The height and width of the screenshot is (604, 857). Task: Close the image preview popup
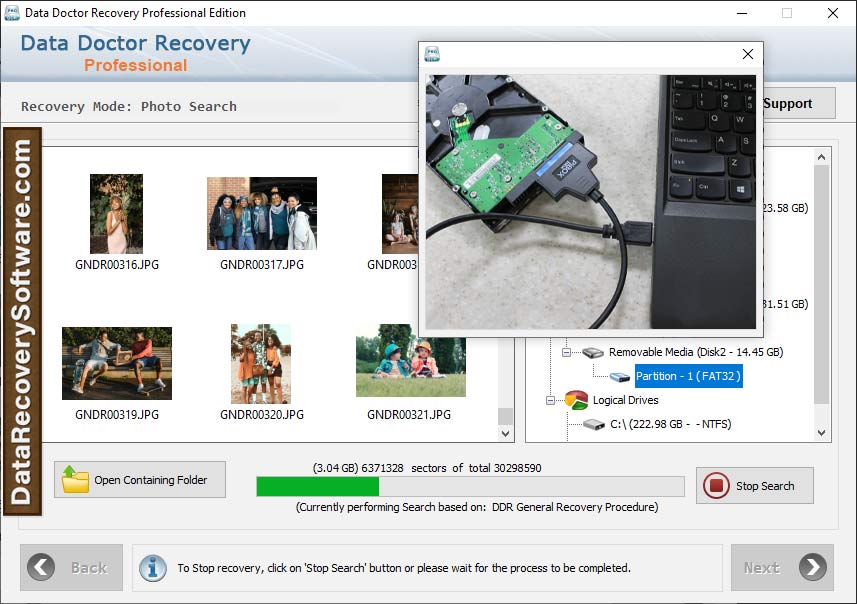tap(747, 54)
